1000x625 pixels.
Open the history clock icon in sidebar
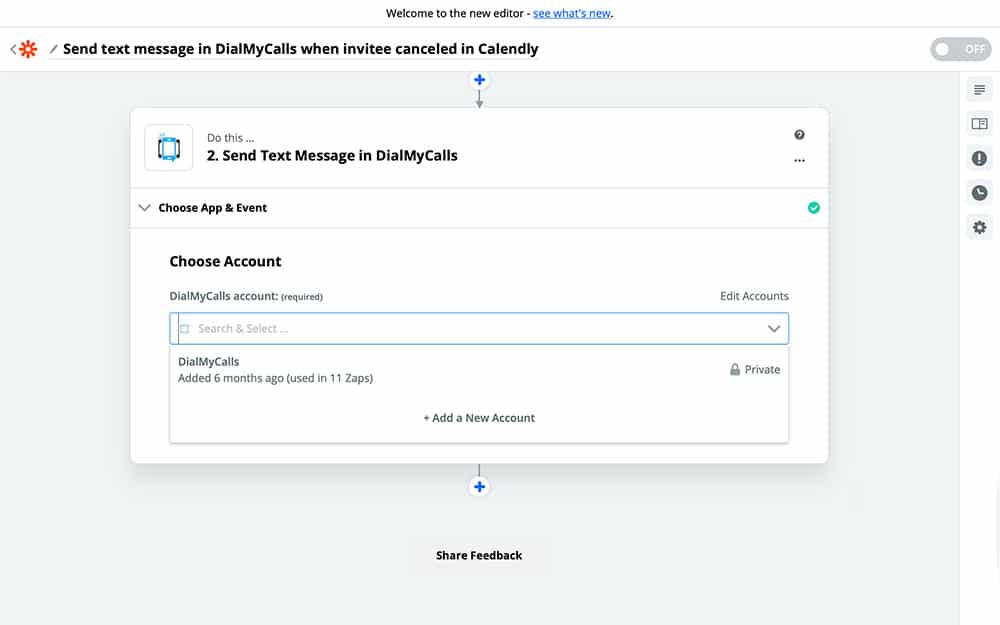[979, 193]
